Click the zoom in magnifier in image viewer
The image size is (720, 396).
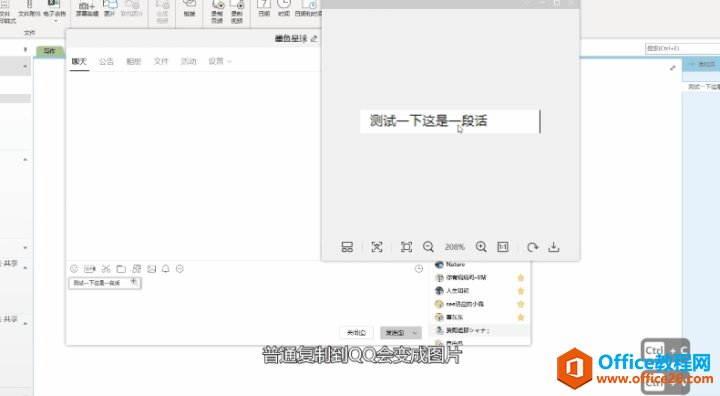[x=481, y=247]
